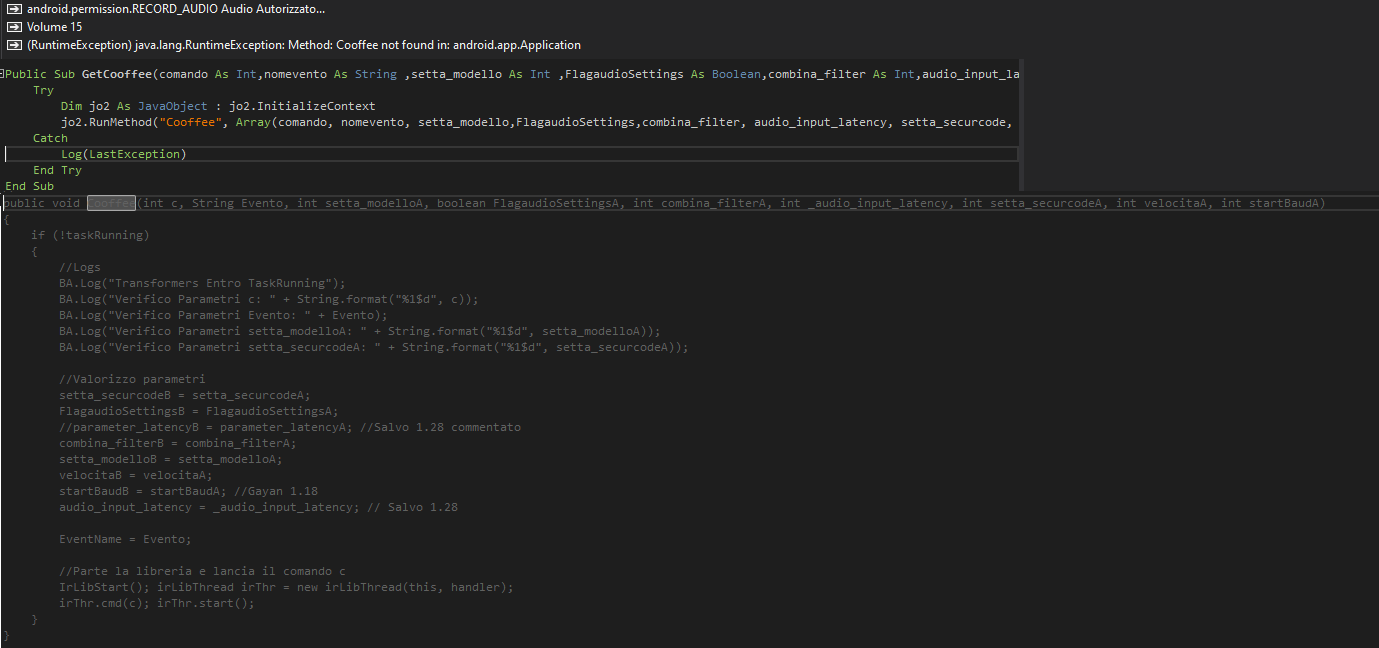This screenshot has height=648, width=1379.
Task: Click 'FlagaudioSettingsB = FlagaudioSettingsA;' line
Action: pyautogui.click(x=199, y=411)
